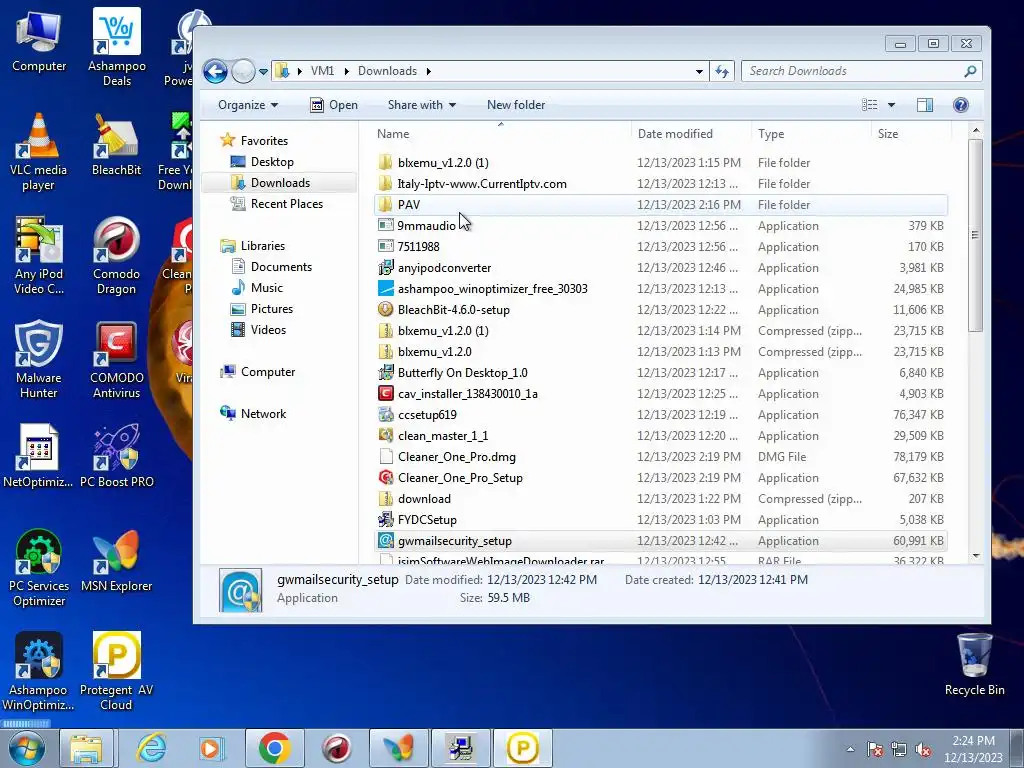
Task: Launch Protegent AV Cloud shortcut
Action: tap(116, 672)
